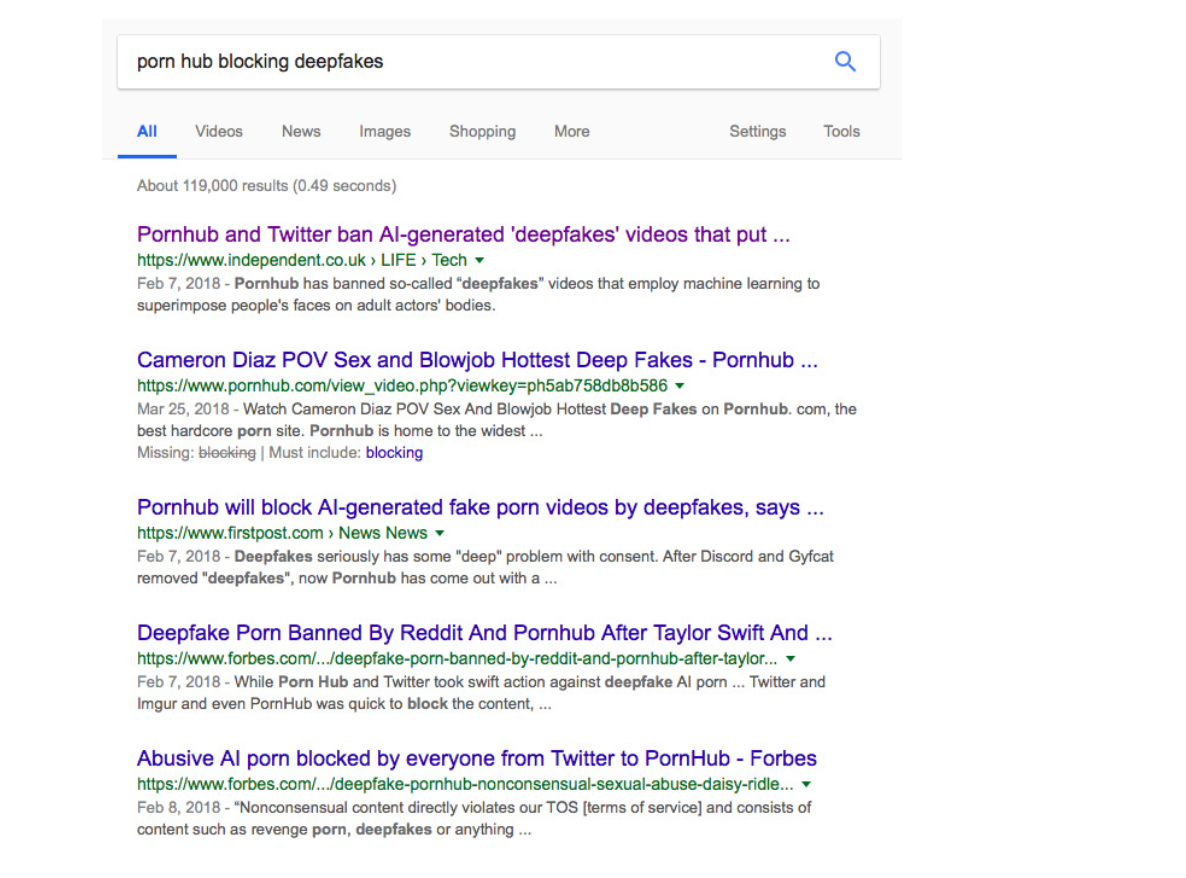
Task: Open the Independent article about Pornhub and Twitter ban
Action: [464, 234]
